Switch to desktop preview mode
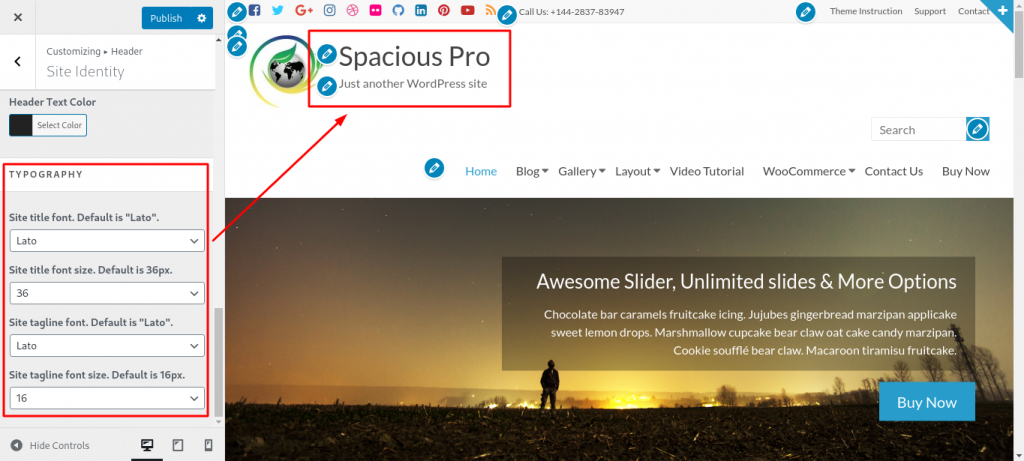This screenshot has width=1024, height=461. point(147,445)
